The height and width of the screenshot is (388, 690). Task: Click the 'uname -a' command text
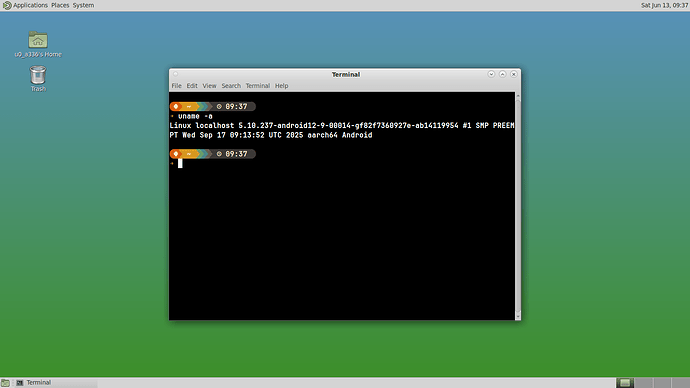click(x=195, y=117)
